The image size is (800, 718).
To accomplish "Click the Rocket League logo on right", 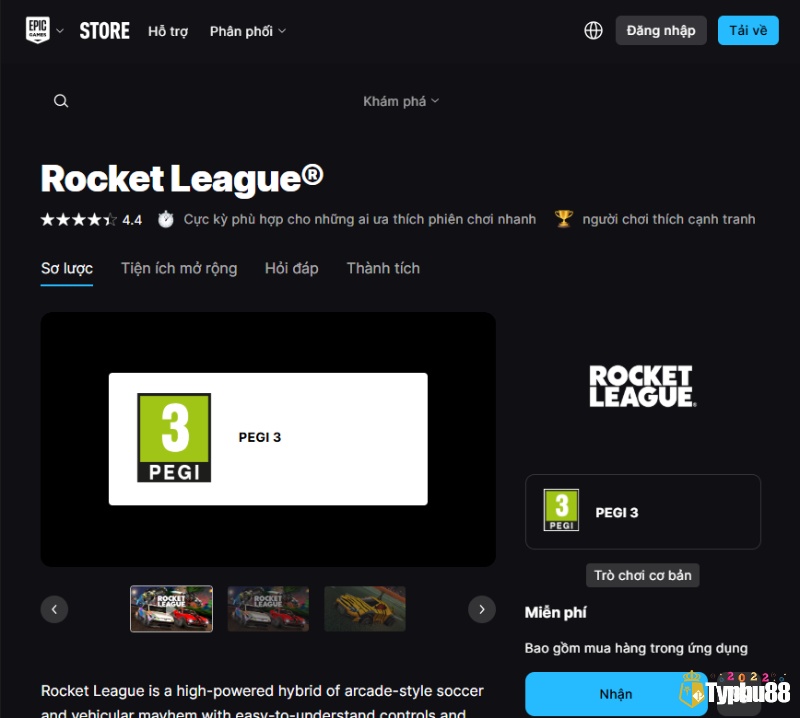I will pos(642,386).
